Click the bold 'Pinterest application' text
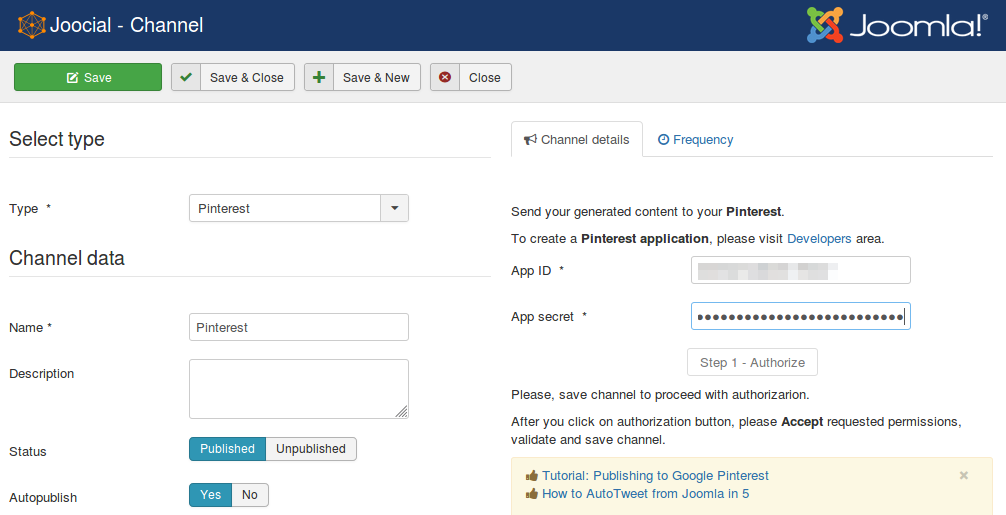Screen dimensions: 1006x515 click(x=645, y=239)
